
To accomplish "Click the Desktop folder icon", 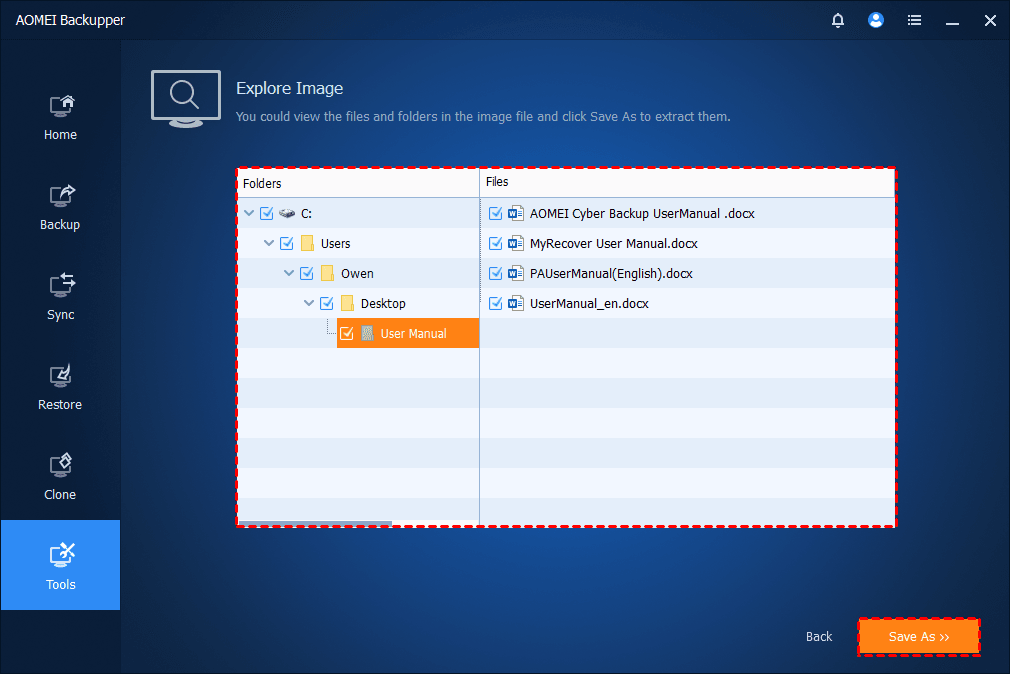I will point(347,303).
